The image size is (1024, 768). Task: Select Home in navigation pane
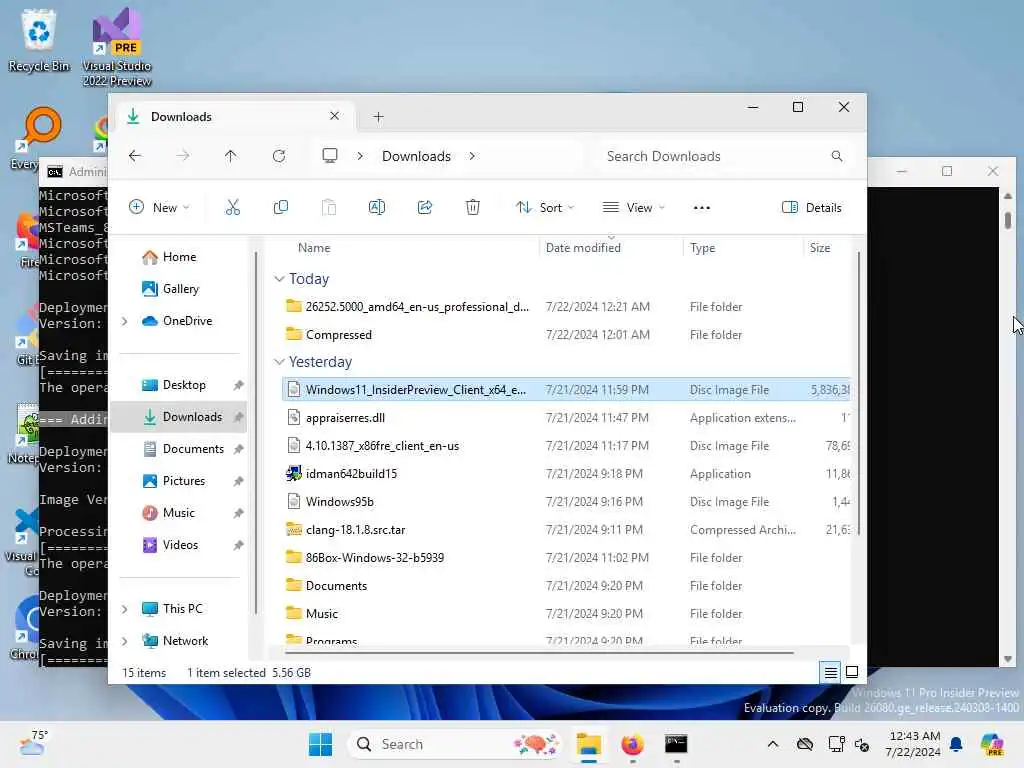(x=179, y=257)
